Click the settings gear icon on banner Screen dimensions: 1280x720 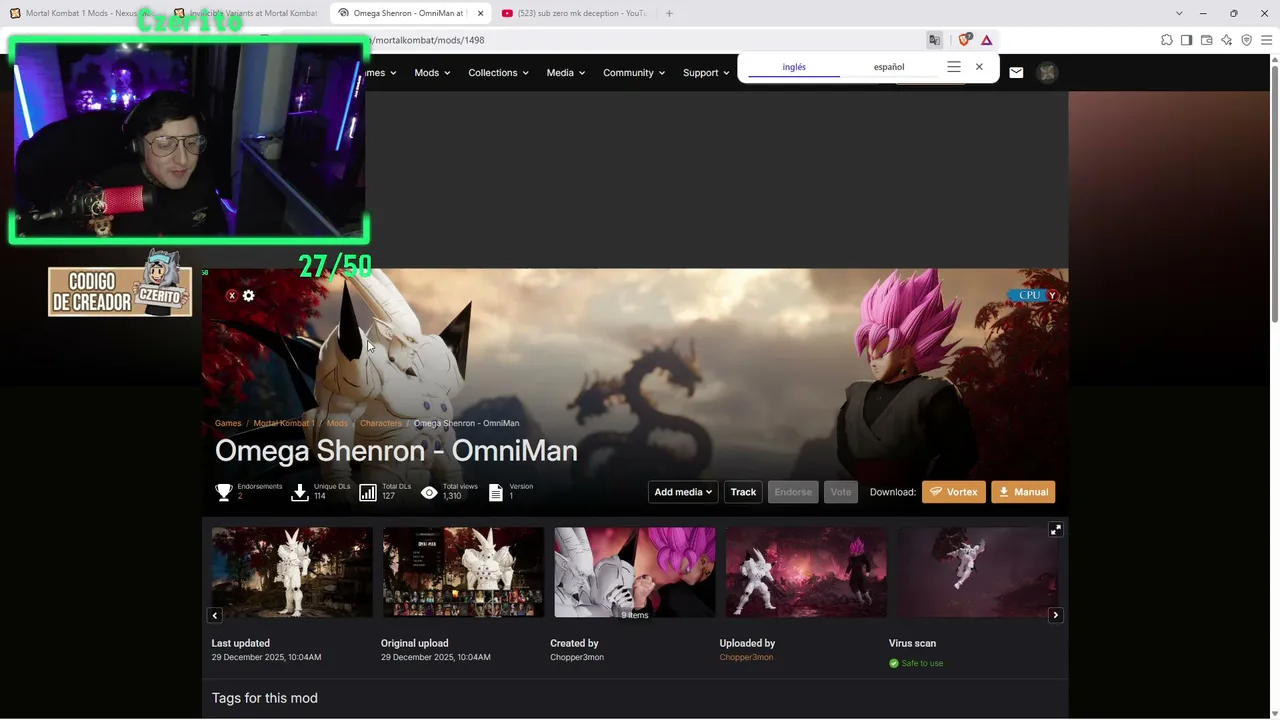click(249, 295)
